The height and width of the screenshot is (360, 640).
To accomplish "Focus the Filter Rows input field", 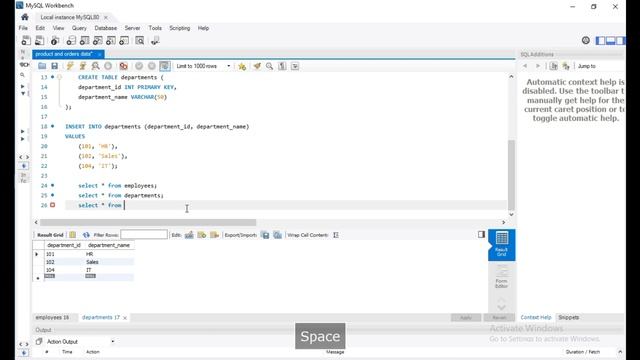I will tap(144, 235).
